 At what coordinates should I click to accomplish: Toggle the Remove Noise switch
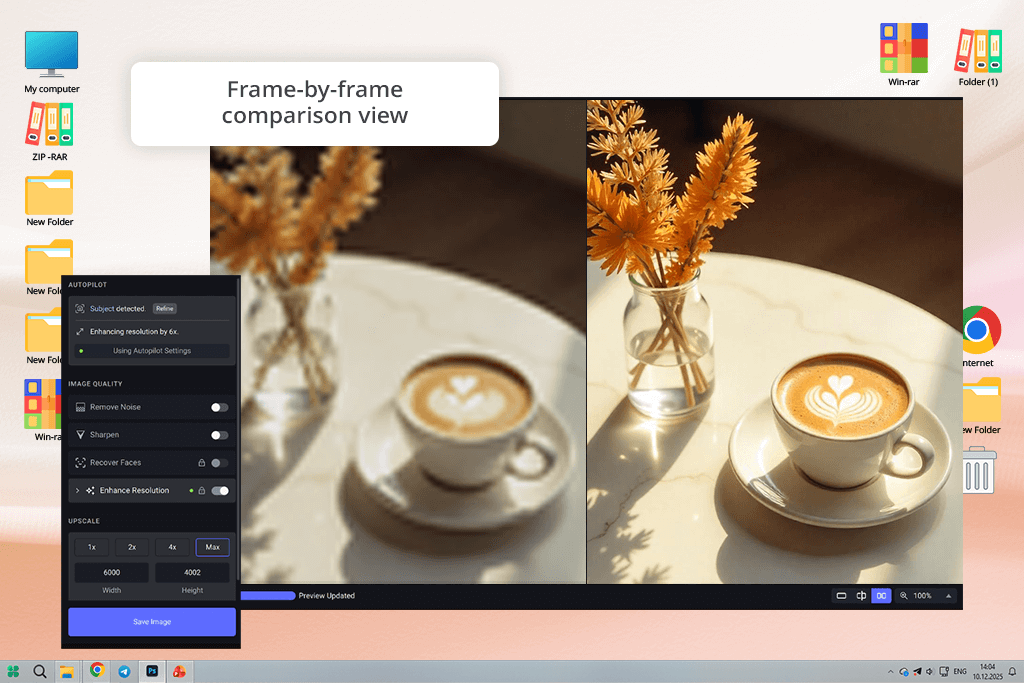pyautogui.click(x=219, y=407)
